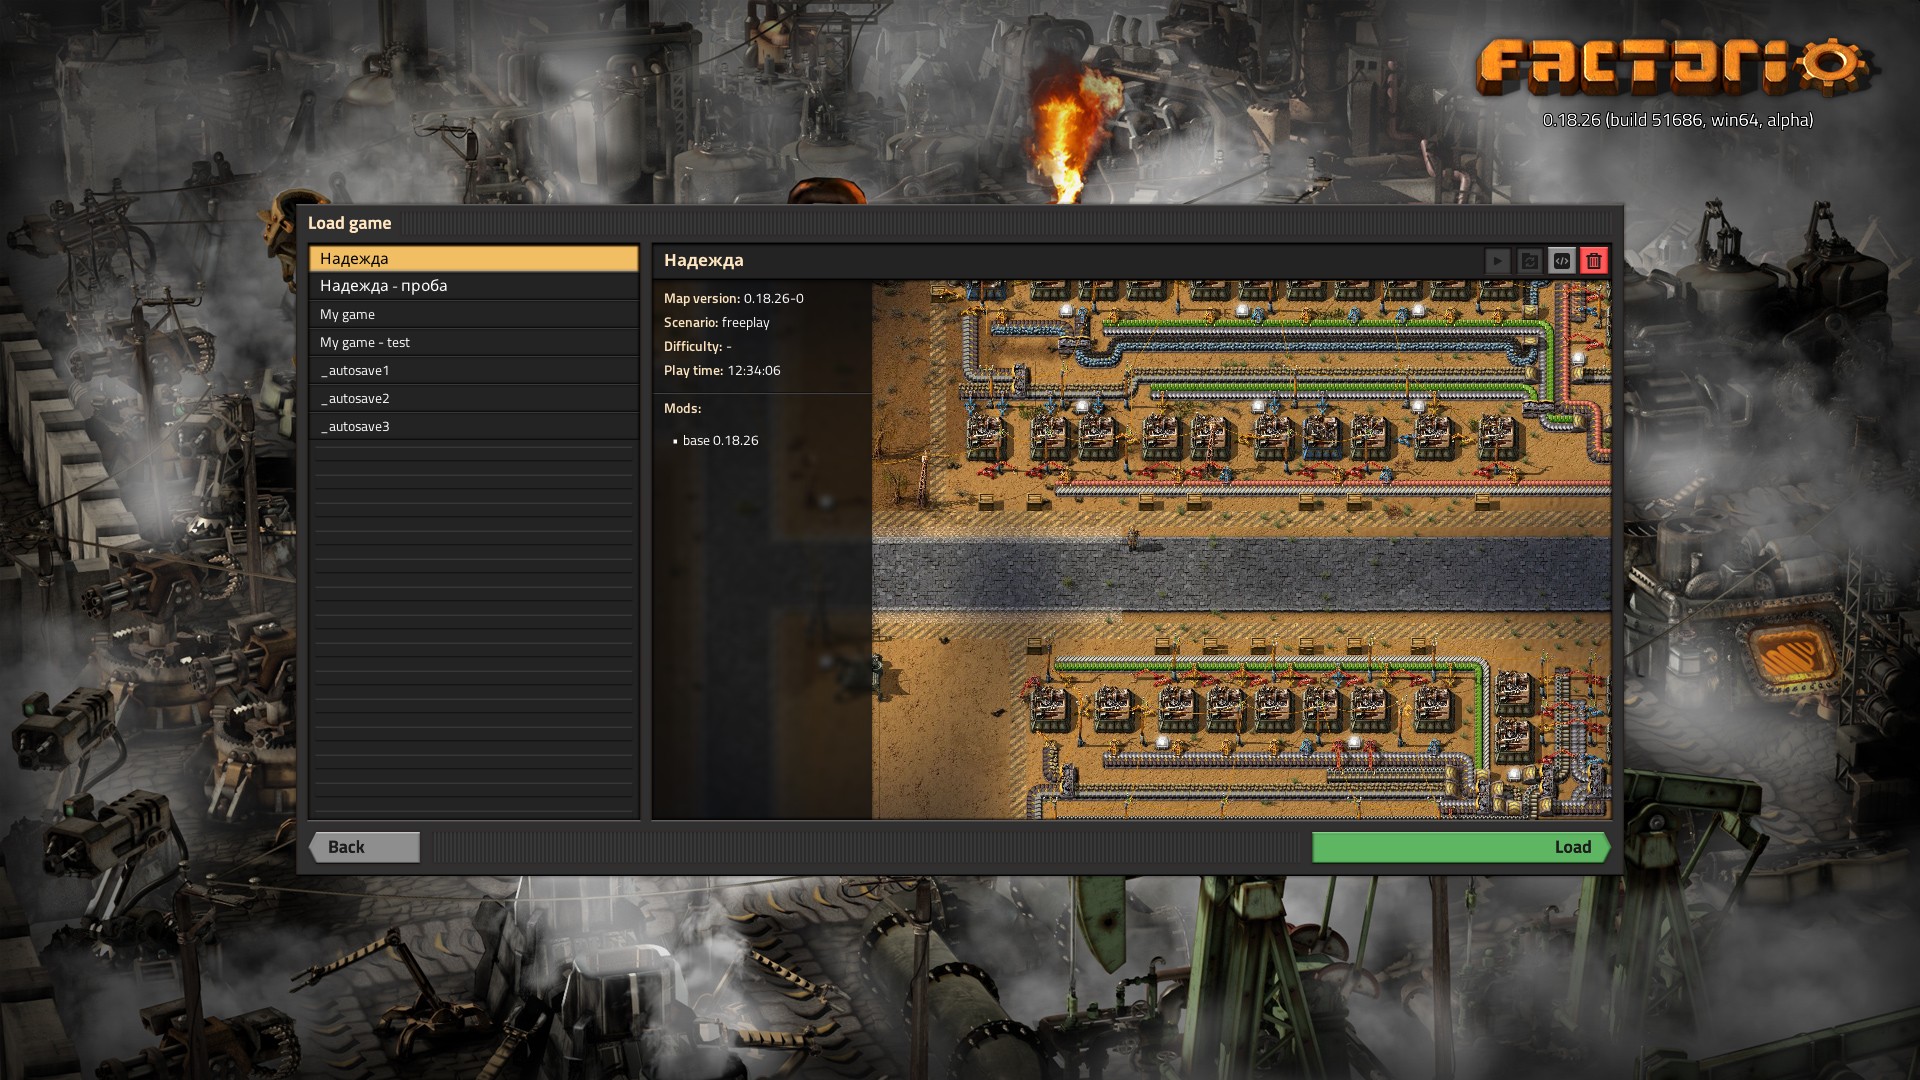The height and width of the screenshot is (1080, 1920).
Task: Load the selected save game
Action: click(1461, 847)
